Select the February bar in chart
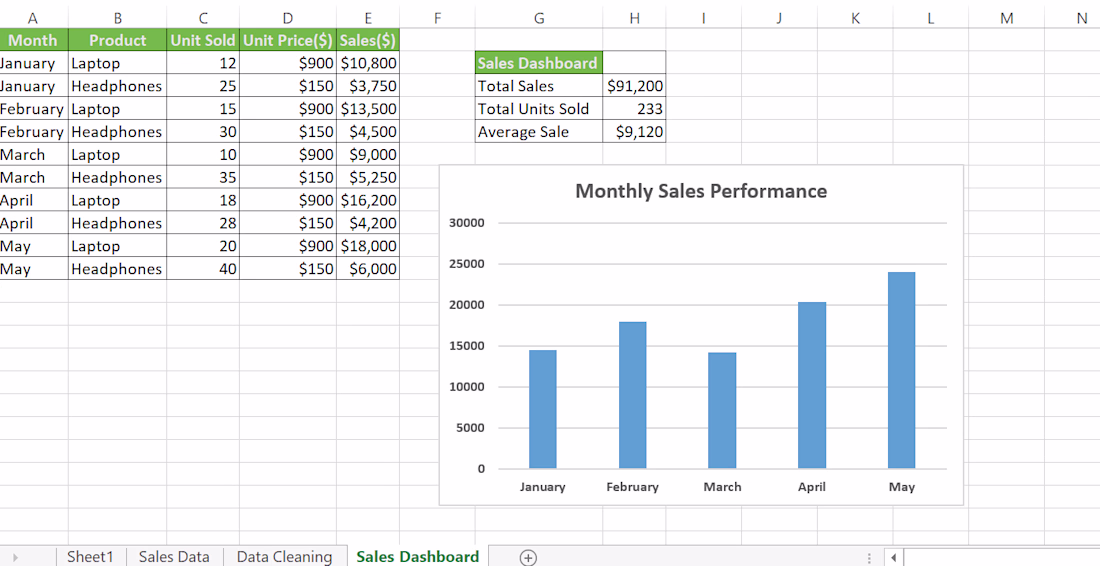1100x566 pixels. [632, 395]
